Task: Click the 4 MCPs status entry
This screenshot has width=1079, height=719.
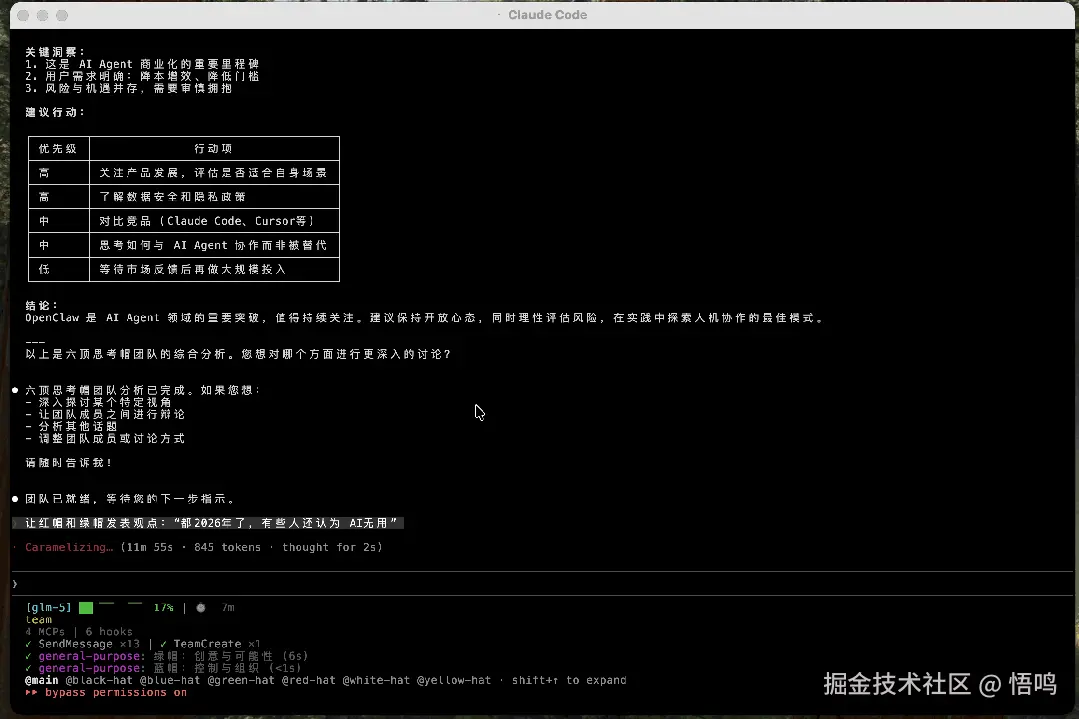Action: click(x=45, y=632)
